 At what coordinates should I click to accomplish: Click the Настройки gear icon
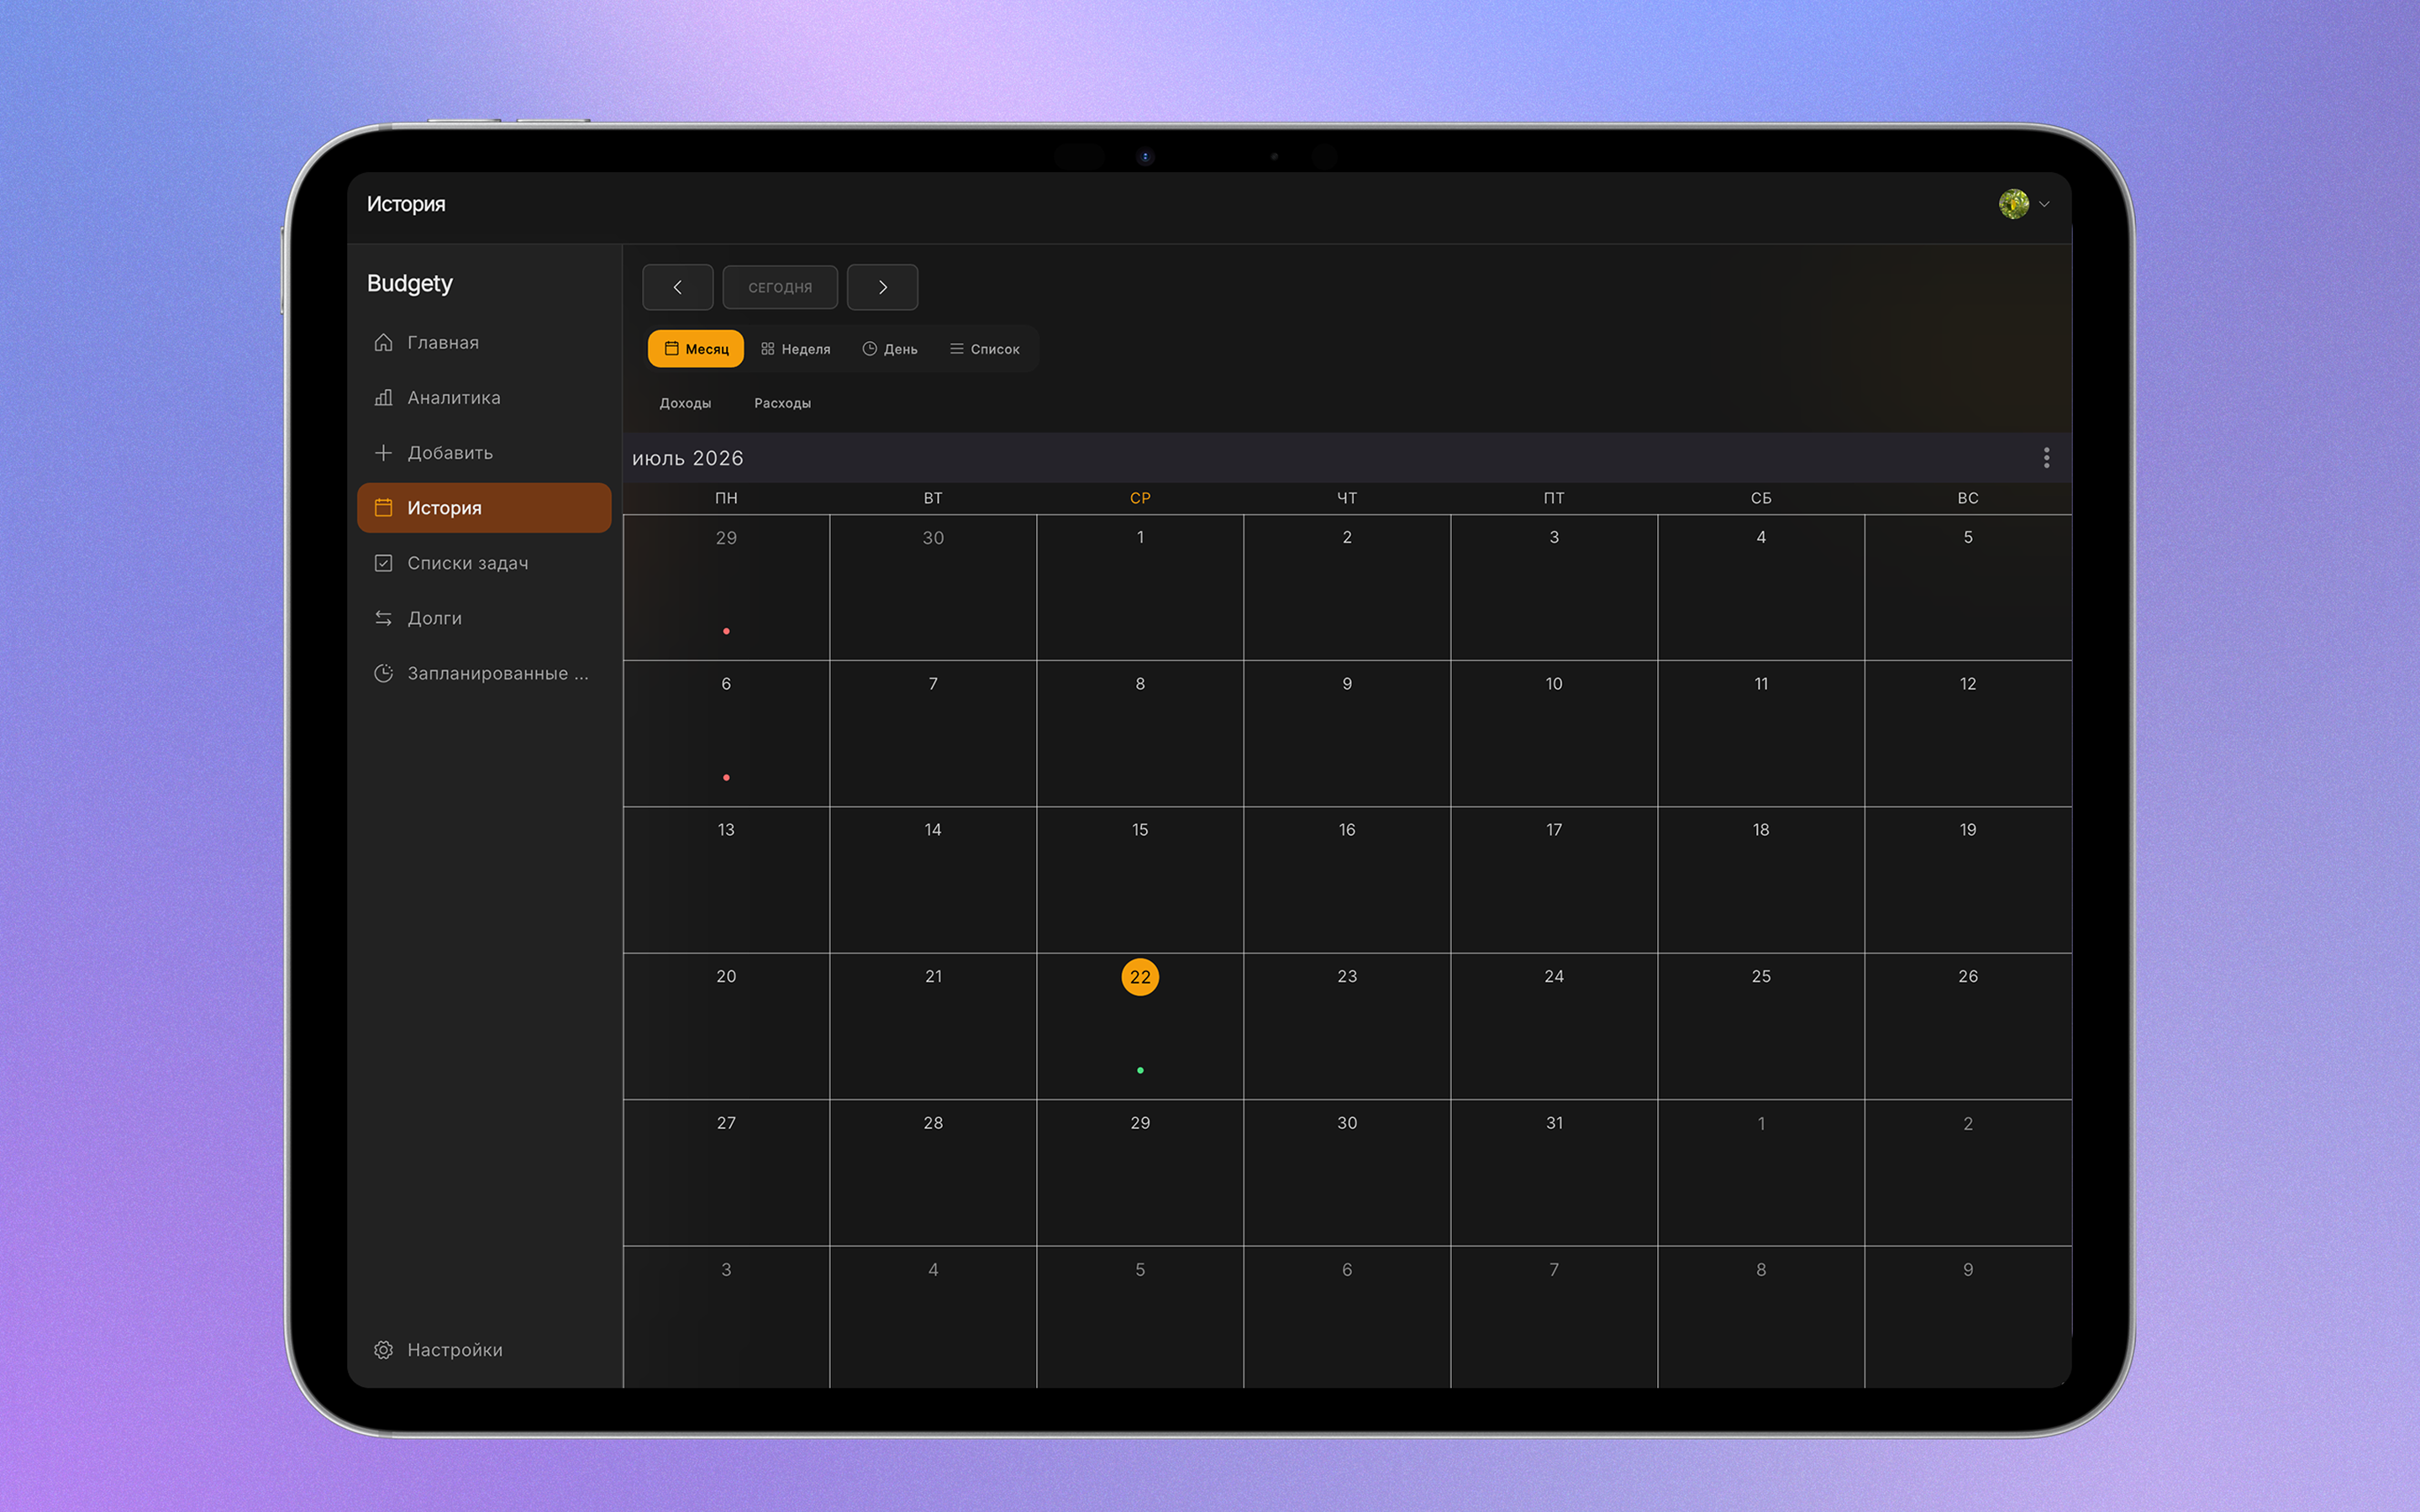(383, 1349)
